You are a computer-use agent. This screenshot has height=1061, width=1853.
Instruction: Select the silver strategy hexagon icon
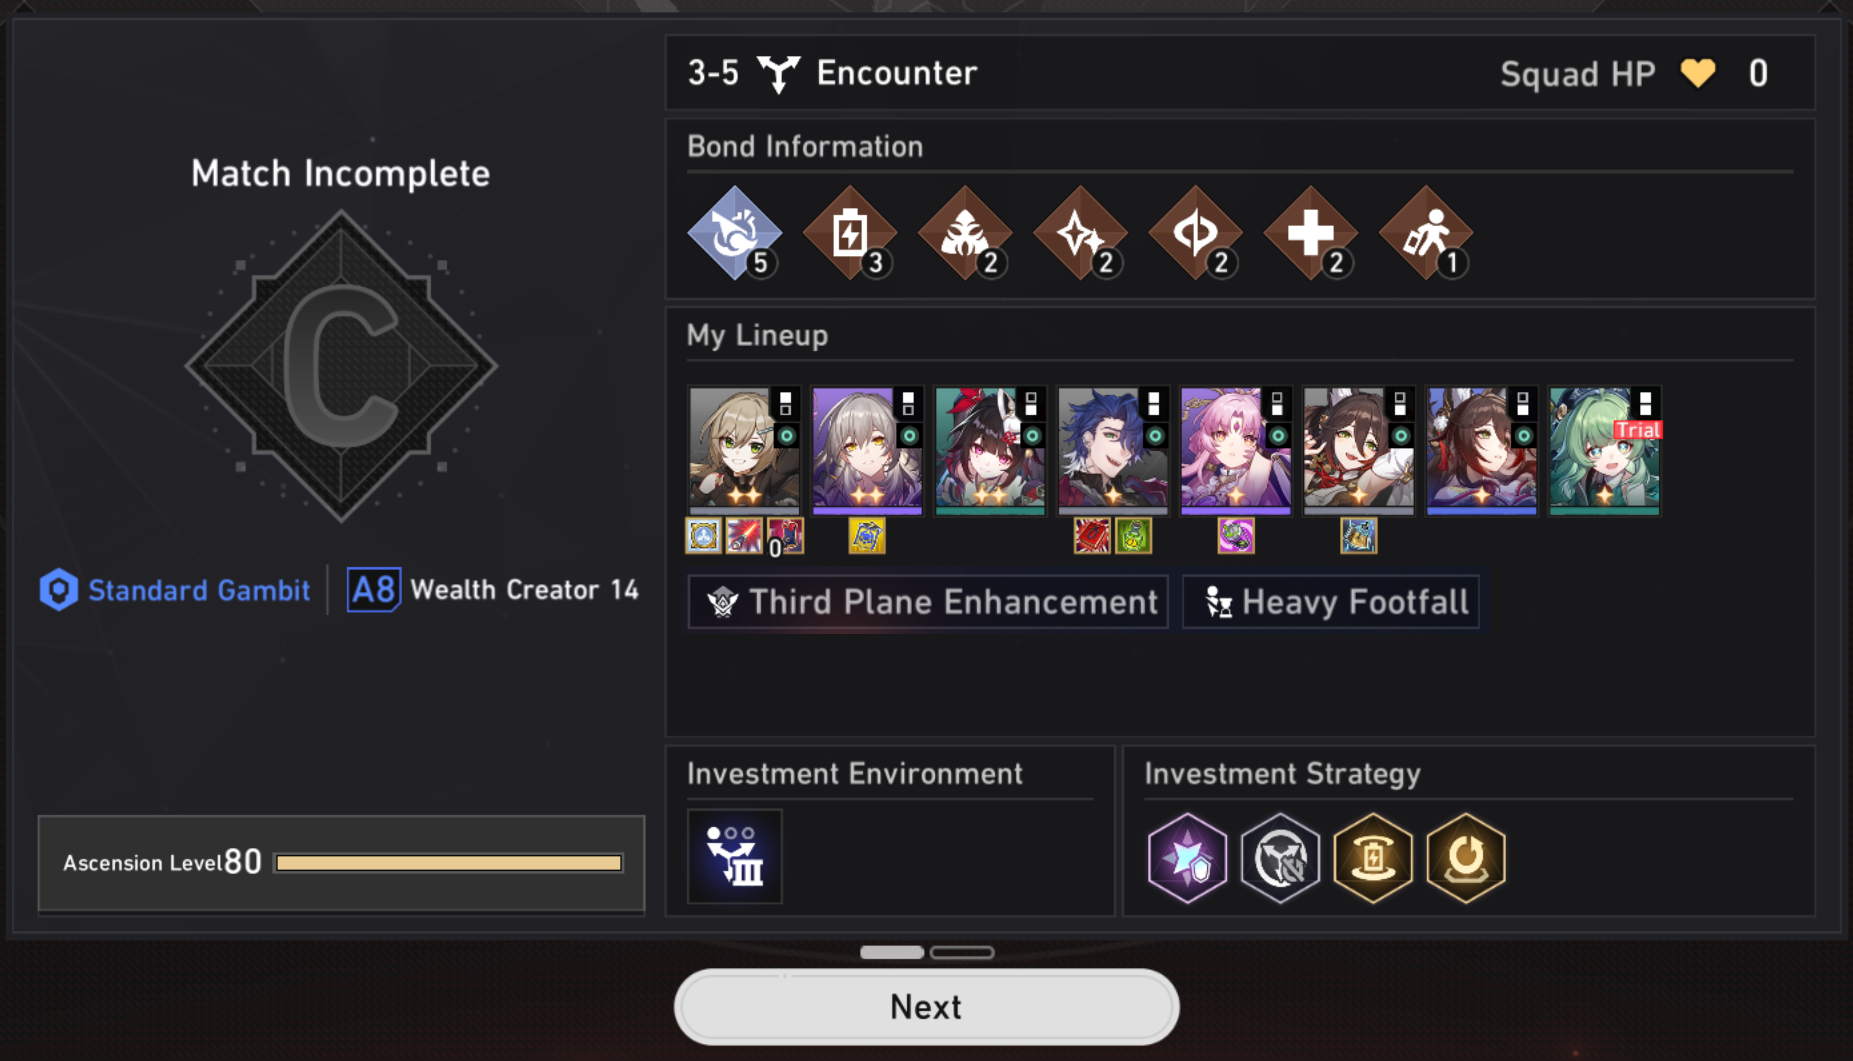(1280, 857)
